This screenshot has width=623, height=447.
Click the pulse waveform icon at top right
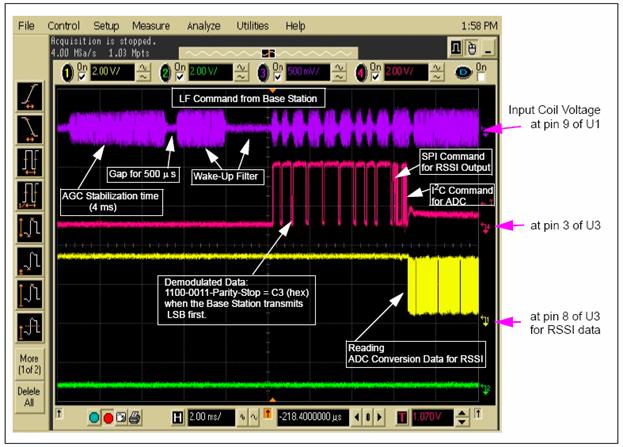[x=456, y=48]
